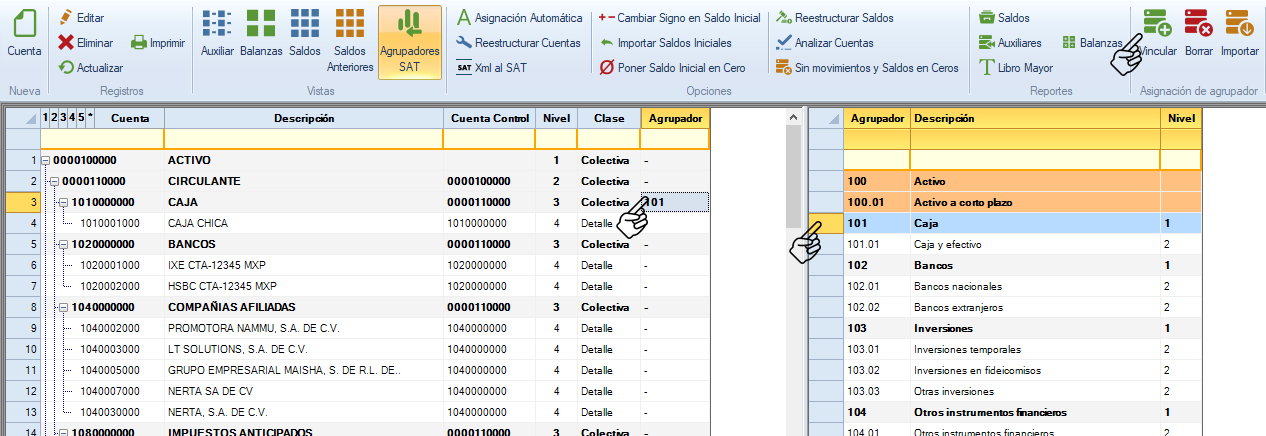Click Xml al SAT option
Image resolution: width=1266 pixels, height=436 pixels.
(491, 68)
